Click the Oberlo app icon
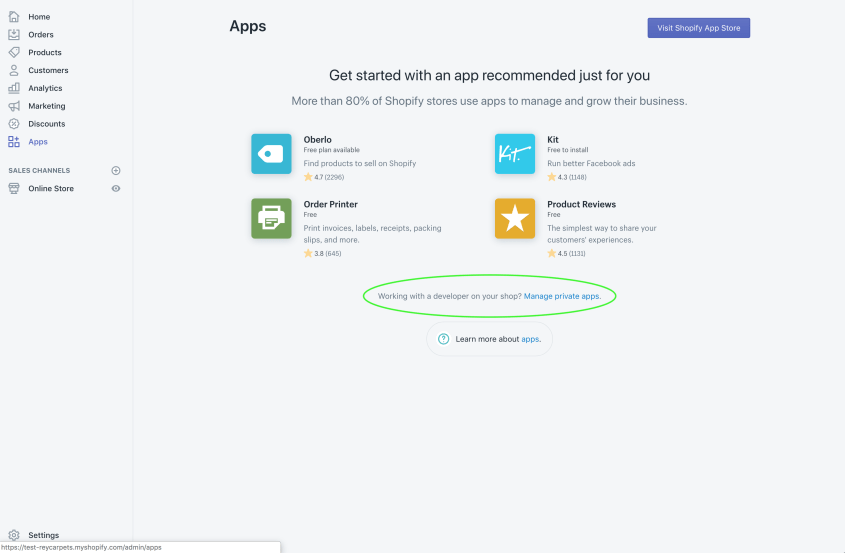The image size is (845, 553). click(x=271, y=154)
